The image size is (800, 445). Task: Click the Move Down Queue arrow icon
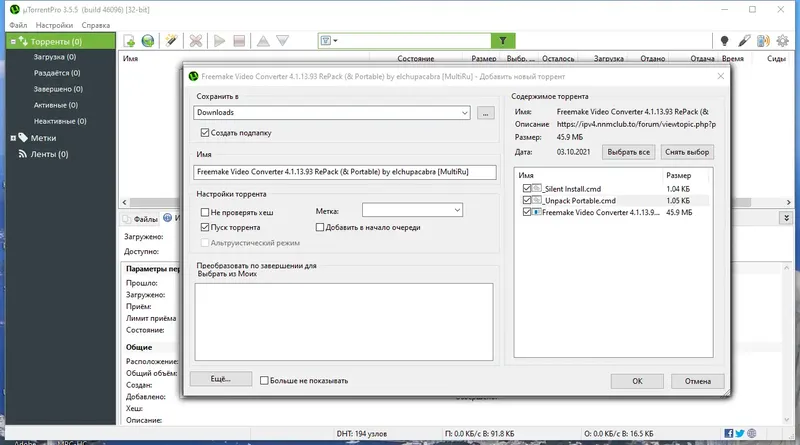point(283,41)
